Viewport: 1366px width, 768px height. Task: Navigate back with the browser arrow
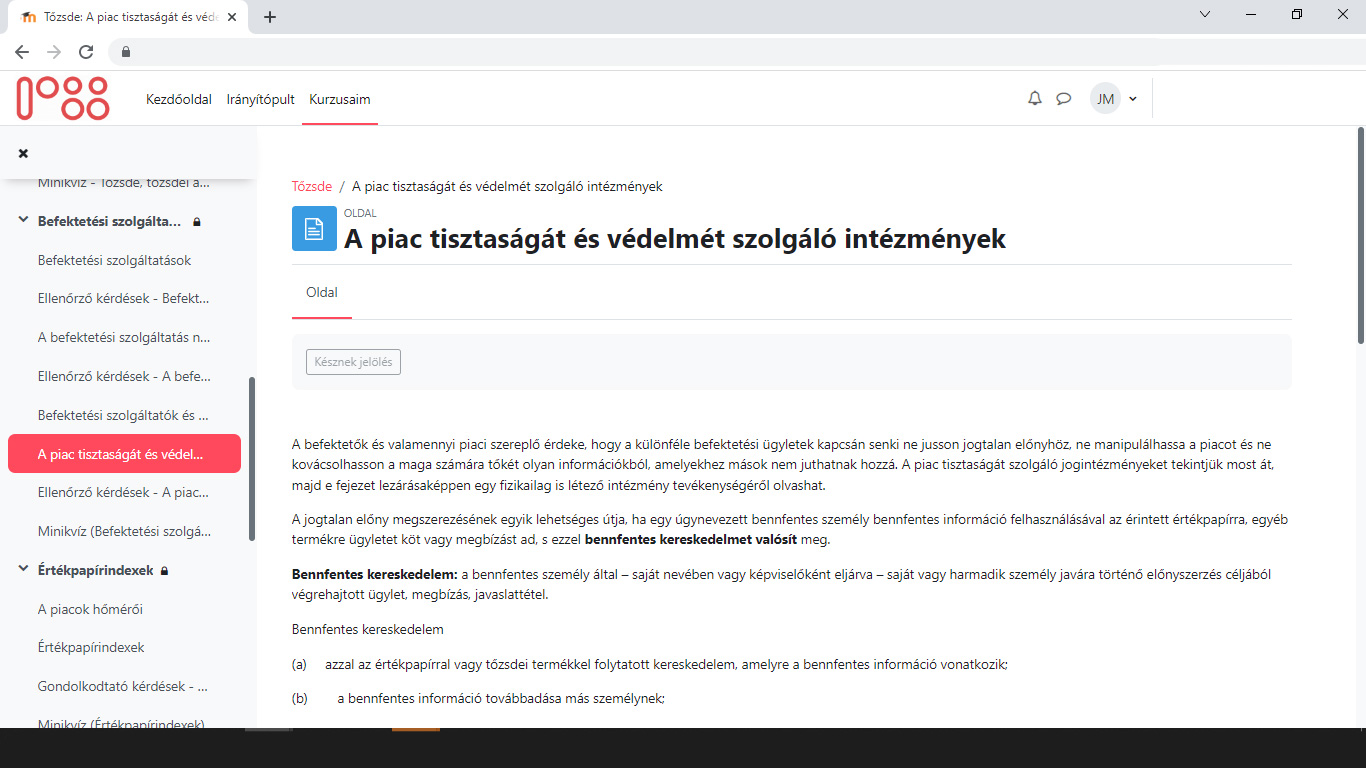pos(22,51)
